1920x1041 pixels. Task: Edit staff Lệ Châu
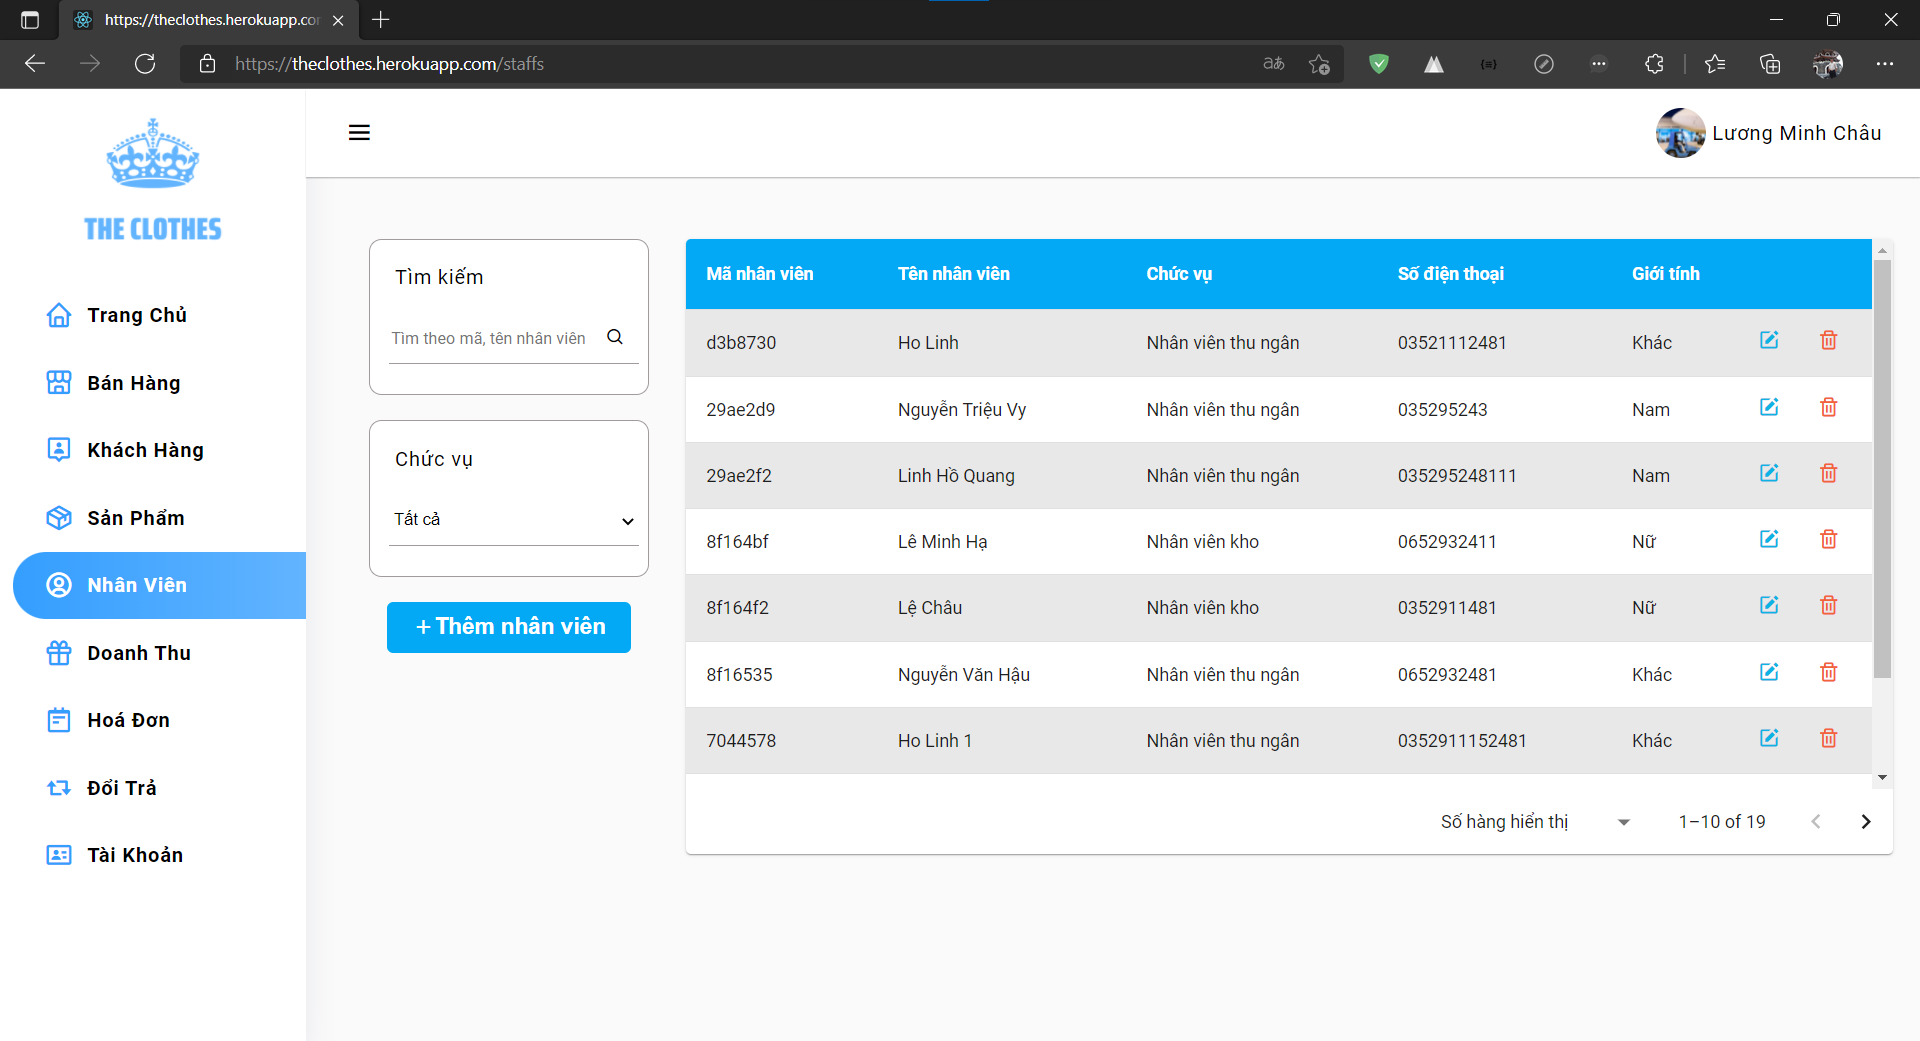[x=1769, y=605]
